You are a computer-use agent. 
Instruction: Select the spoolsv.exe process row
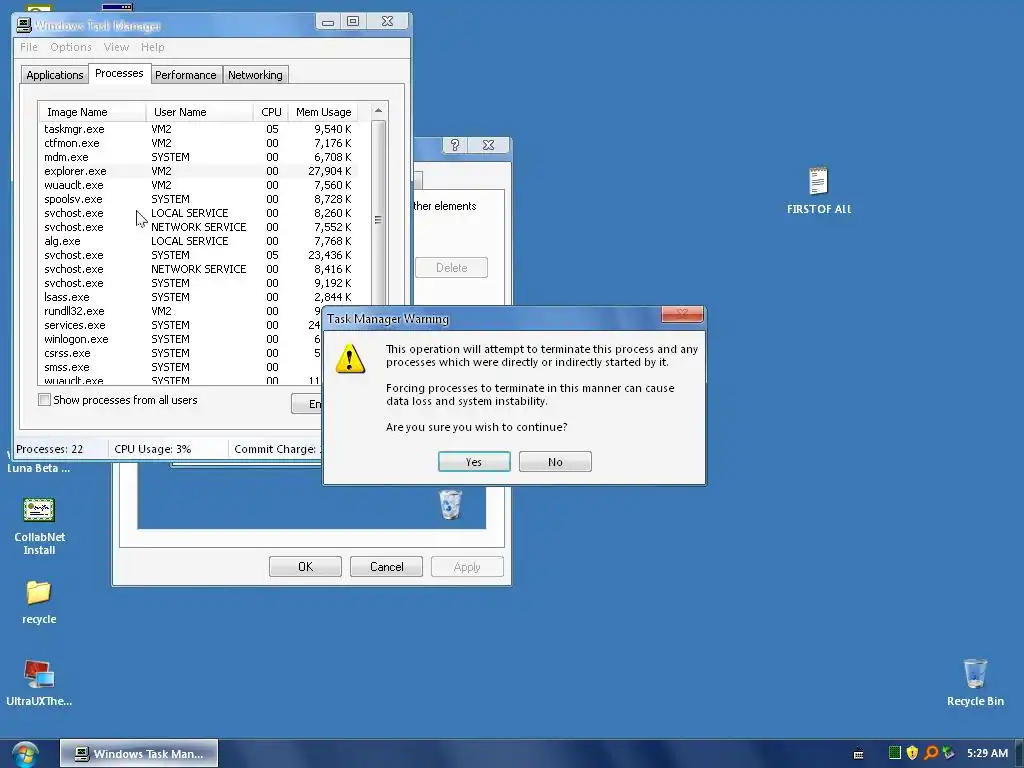199,199
